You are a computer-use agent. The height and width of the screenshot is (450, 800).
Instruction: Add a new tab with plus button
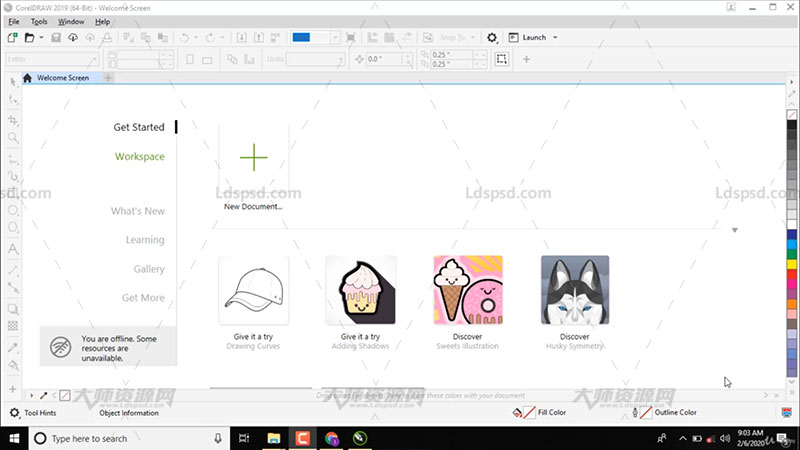[108, 78]
